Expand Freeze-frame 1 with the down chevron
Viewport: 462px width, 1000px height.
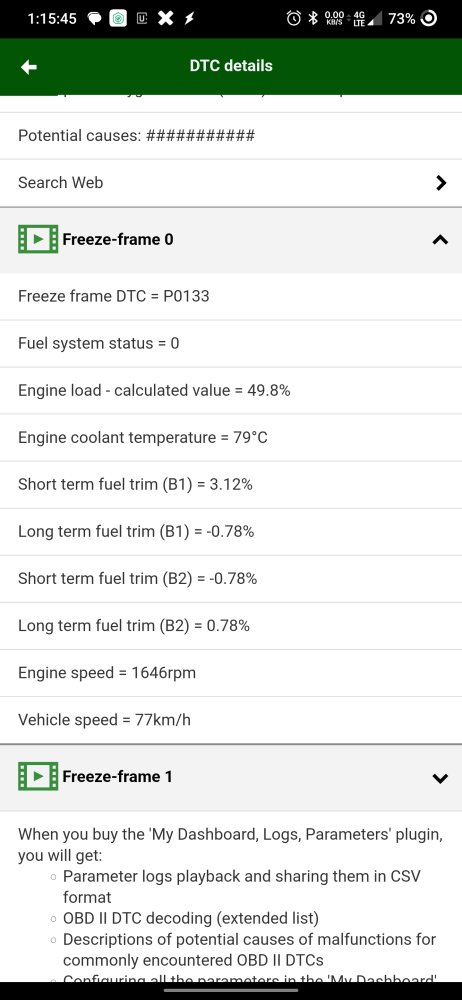440,778
